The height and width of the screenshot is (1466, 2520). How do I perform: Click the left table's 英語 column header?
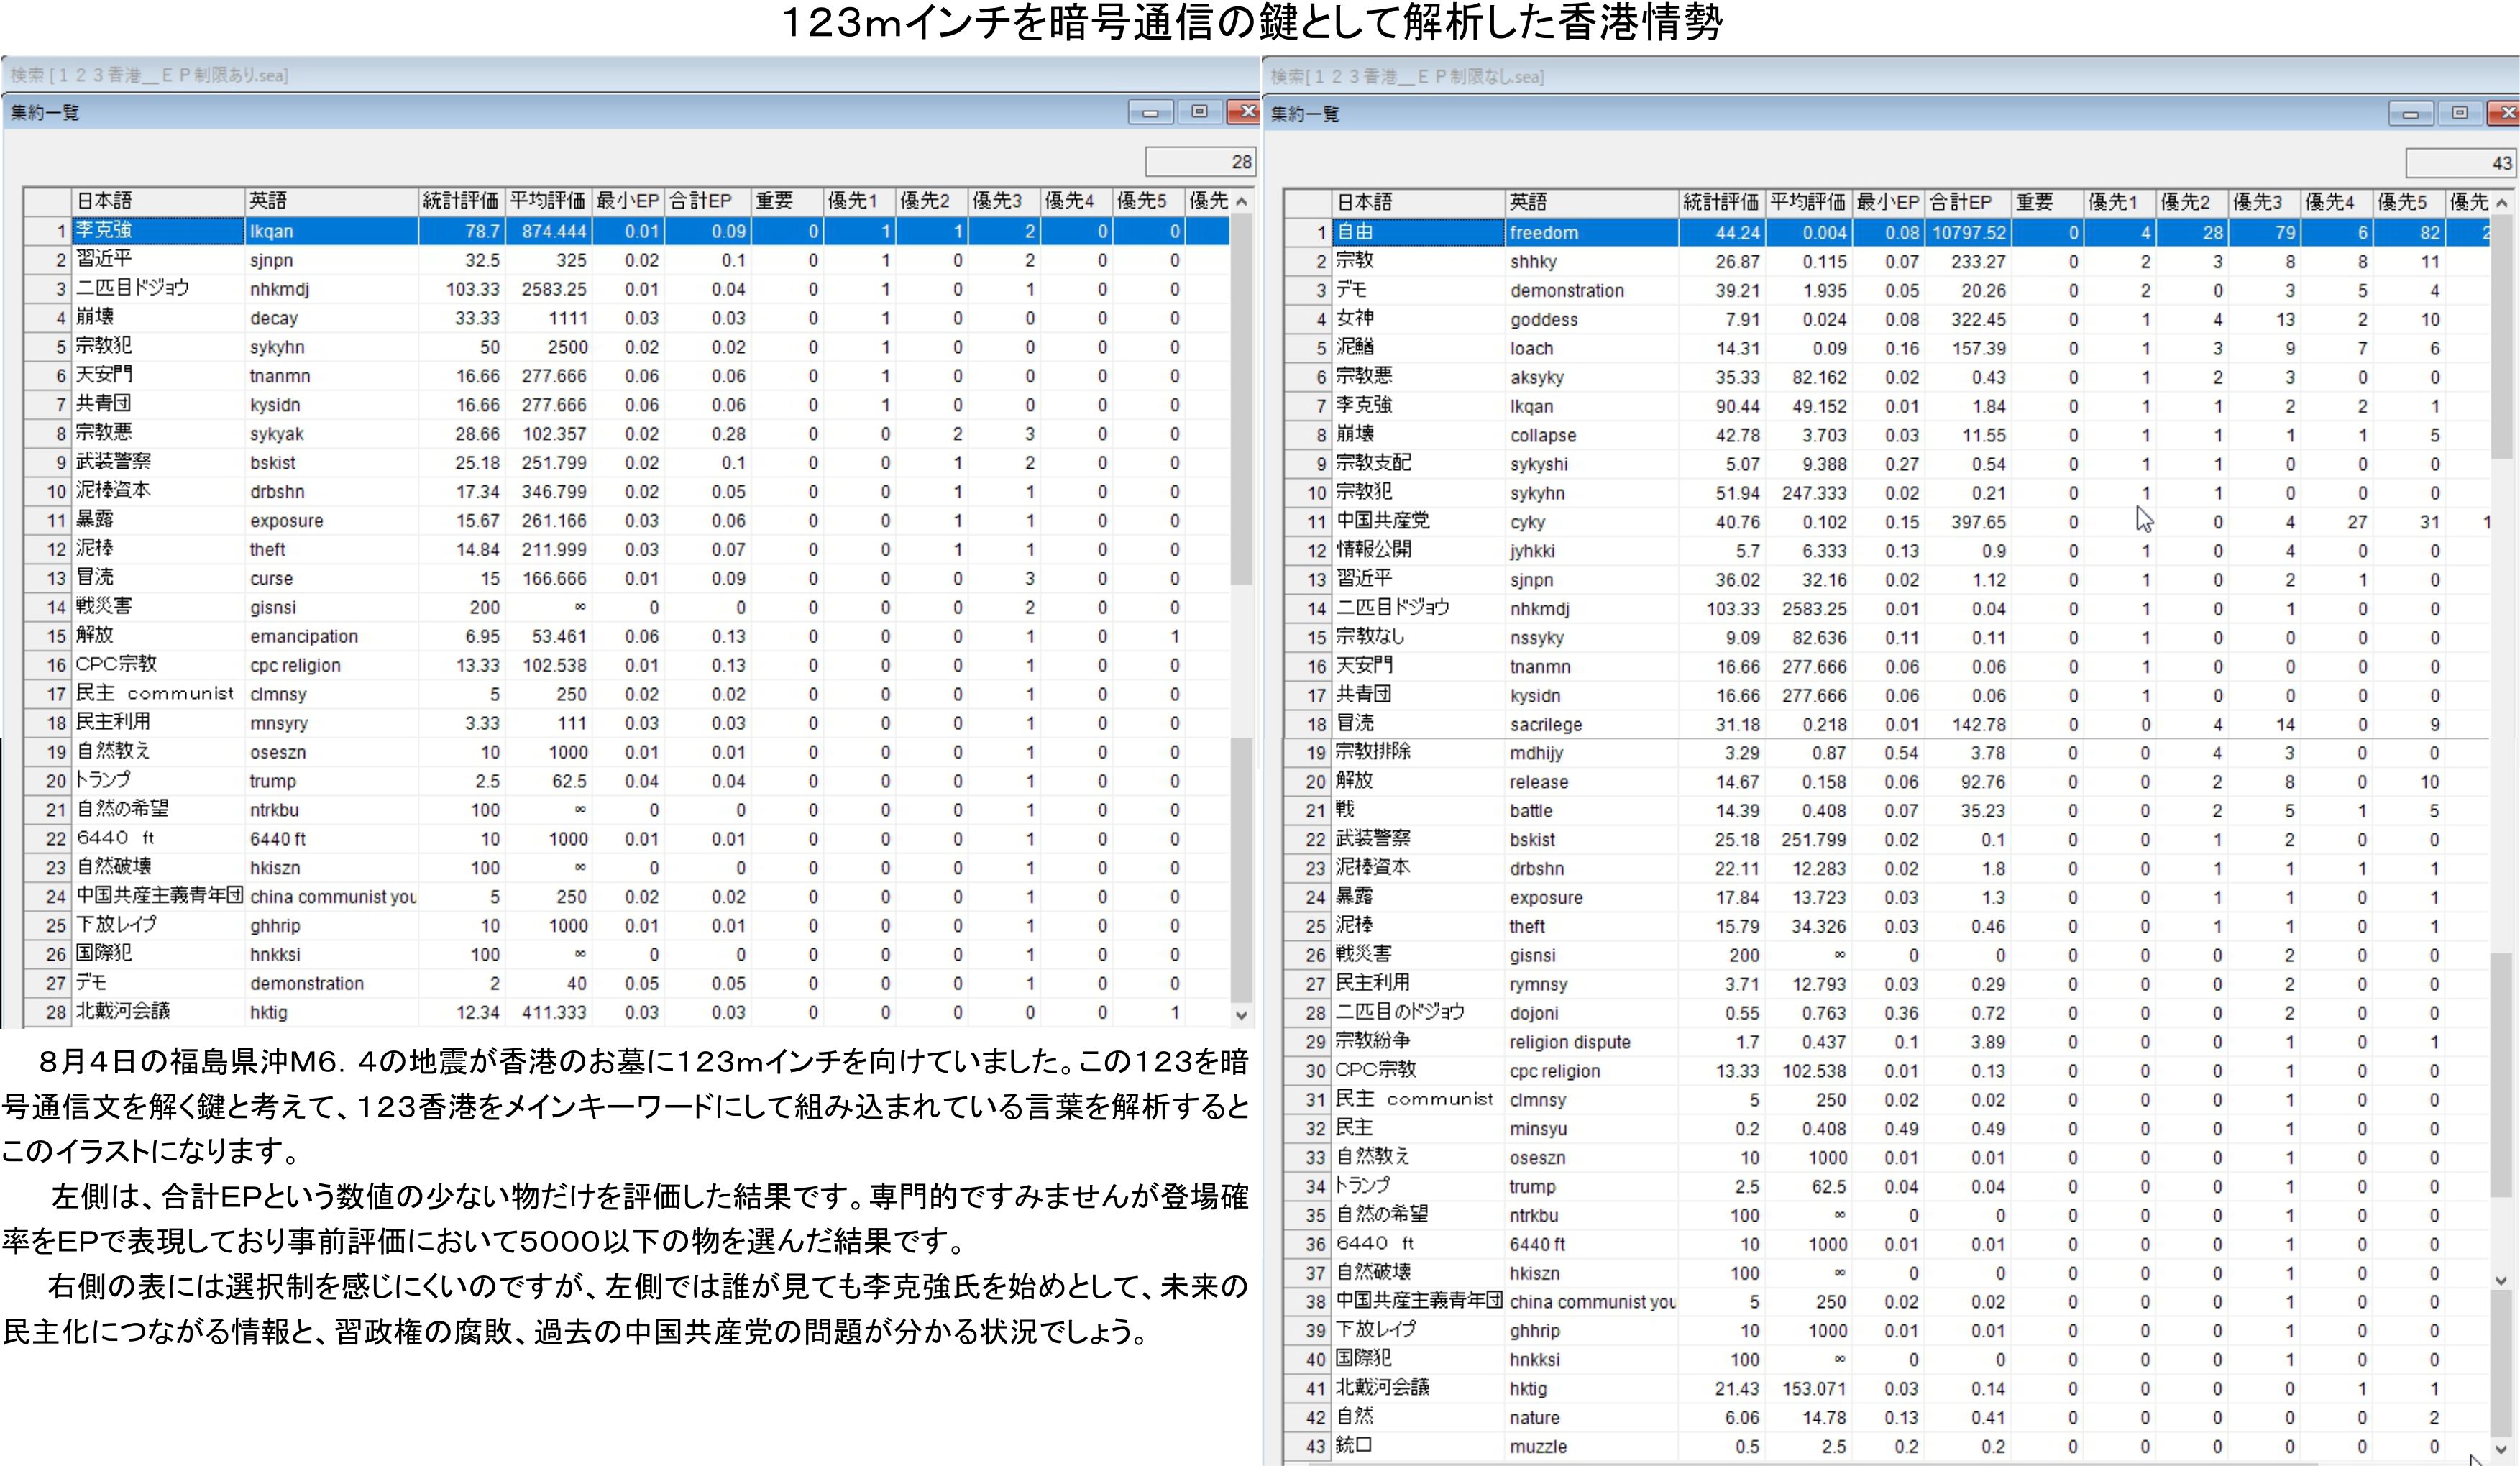pyautogui.click(x=330, y=201)
